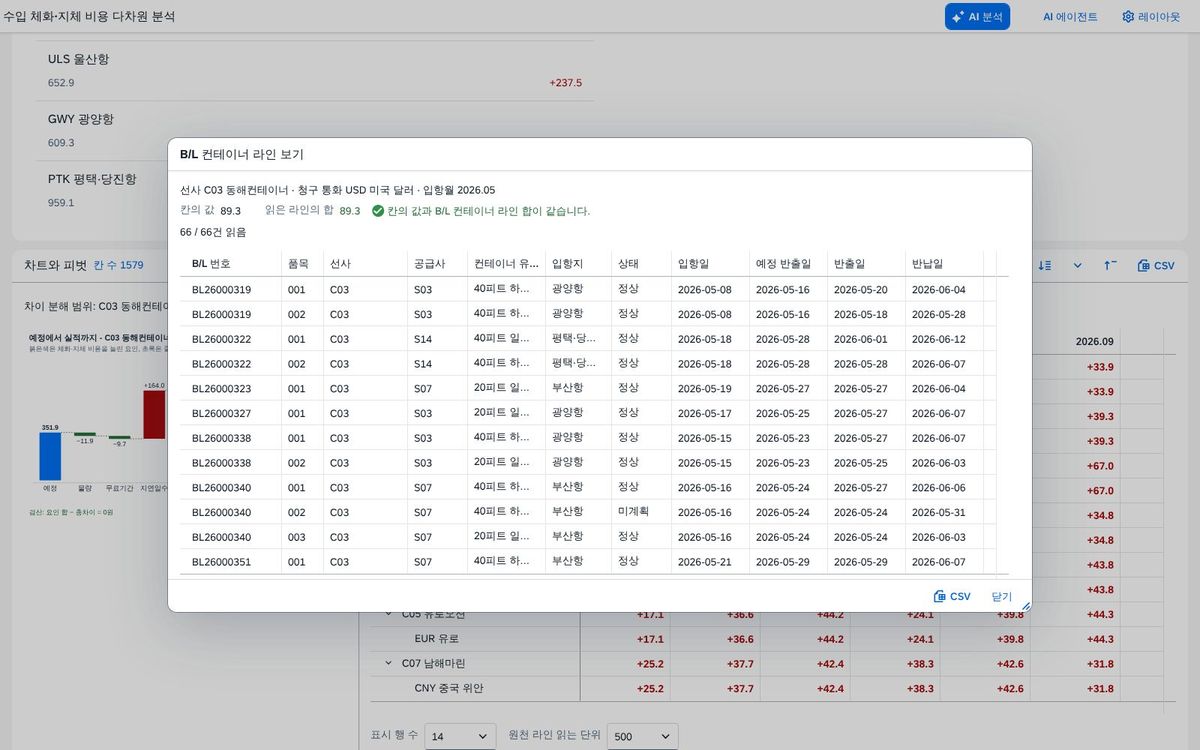Collapse the C05 carrier row chevron
The height and width of the screenshot is (750, 1200).
[x=389, y=614]
